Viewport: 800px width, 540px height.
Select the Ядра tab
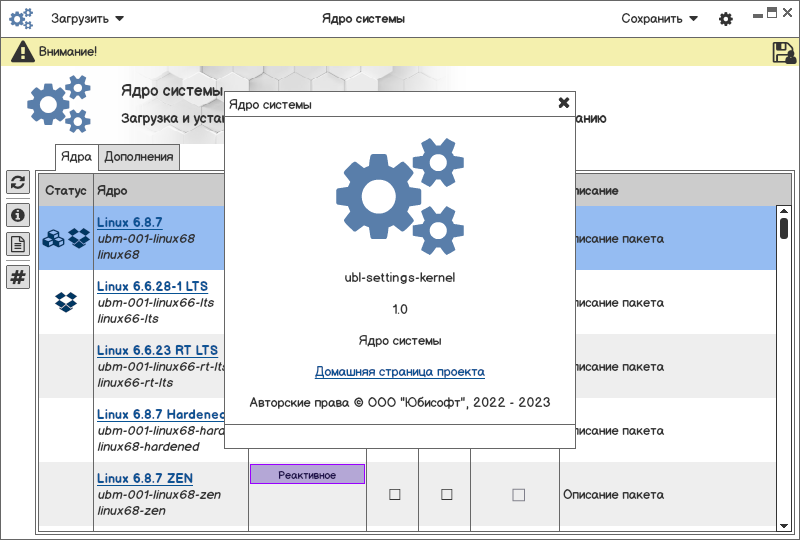[76, 156]
